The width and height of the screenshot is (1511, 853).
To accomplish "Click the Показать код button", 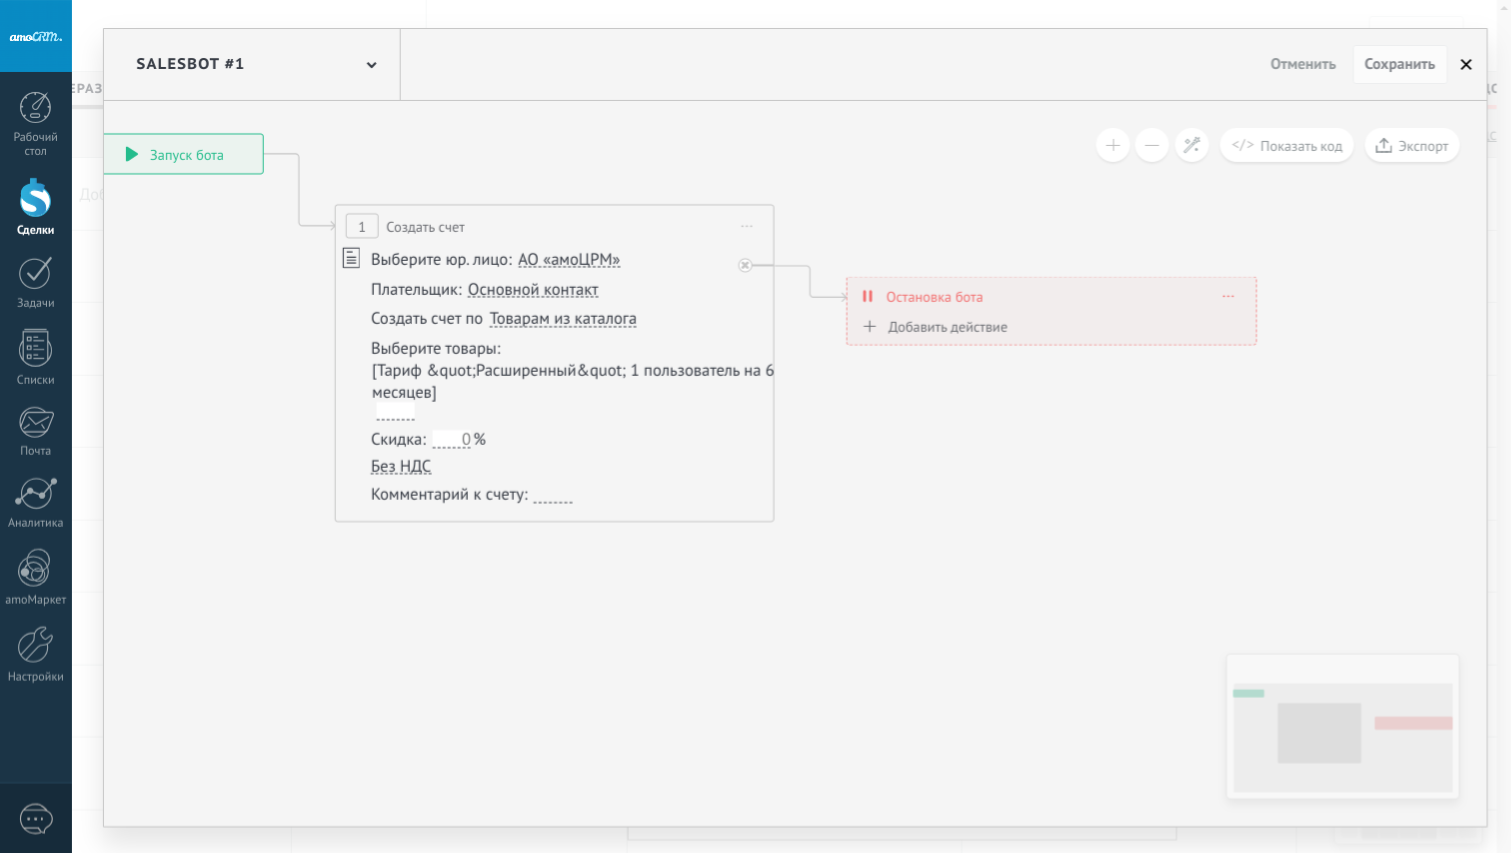I will coord(1287,146).
